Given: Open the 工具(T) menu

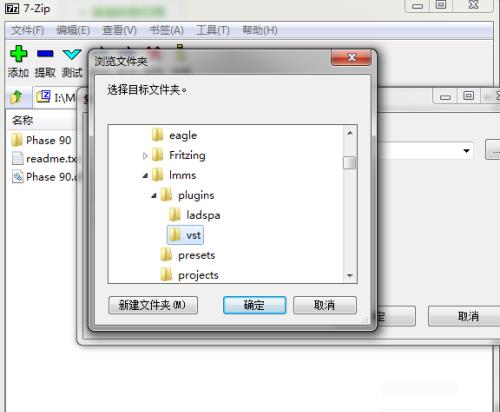Looking at the screenshot, I should pyautogui.click(x=213, y=31).
